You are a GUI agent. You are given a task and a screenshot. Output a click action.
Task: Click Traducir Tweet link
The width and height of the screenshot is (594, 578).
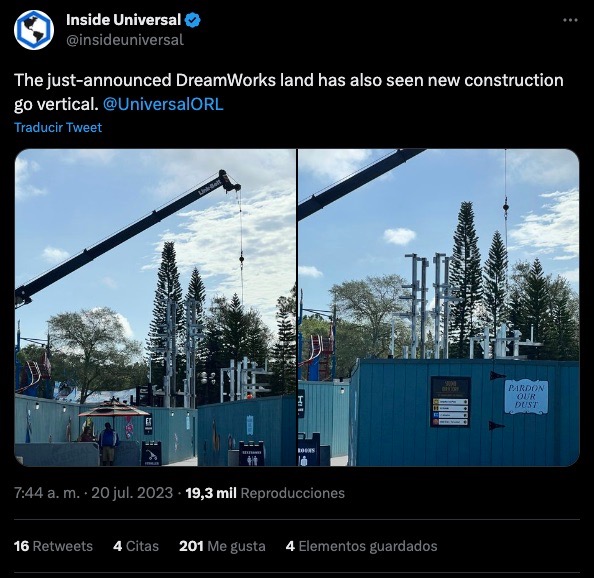[x=58, y=127]
